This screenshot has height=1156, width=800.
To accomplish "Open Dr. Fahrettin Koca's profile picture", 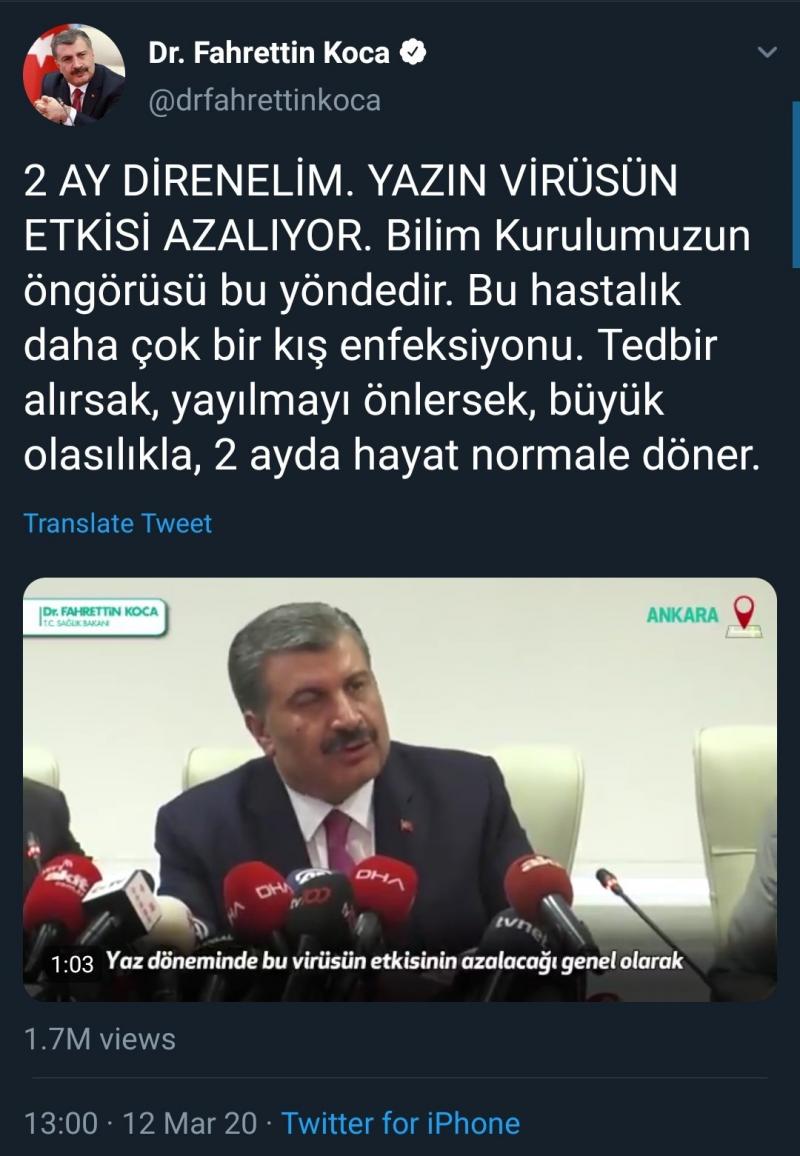I will (x=74, y=76).
